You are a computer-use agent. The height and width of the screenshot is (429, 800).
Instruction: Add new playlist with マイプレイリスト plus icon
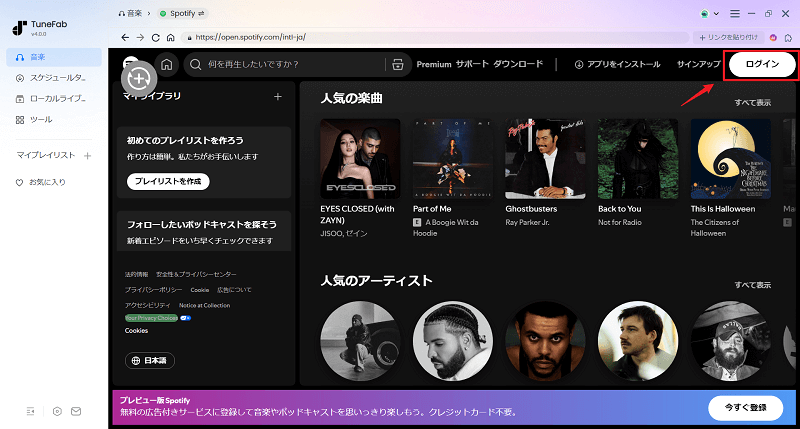click(x=87, y=156)
